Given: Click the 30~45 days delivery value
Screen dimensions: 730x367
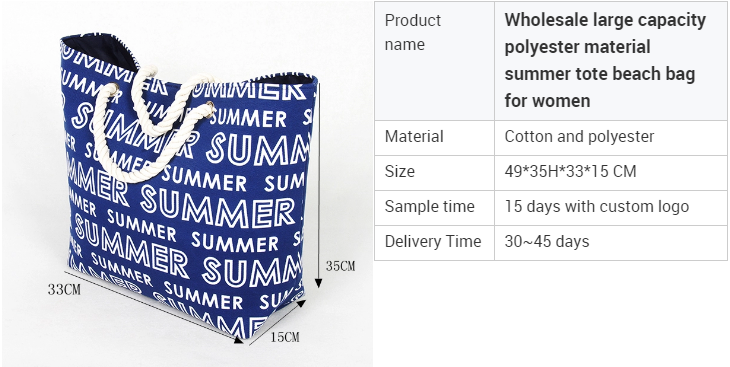Looking at the screenshot, I should click(547, 241).
